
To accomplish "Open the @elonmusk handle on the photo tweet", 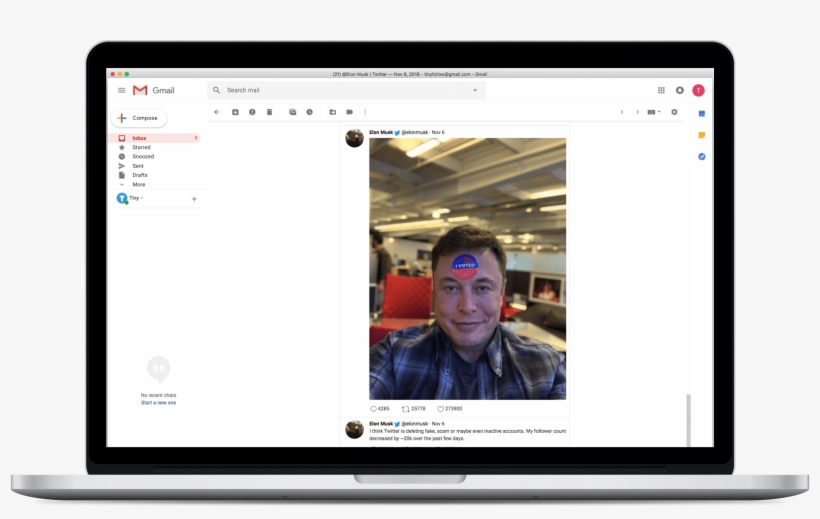I will (x=415, y=132).
